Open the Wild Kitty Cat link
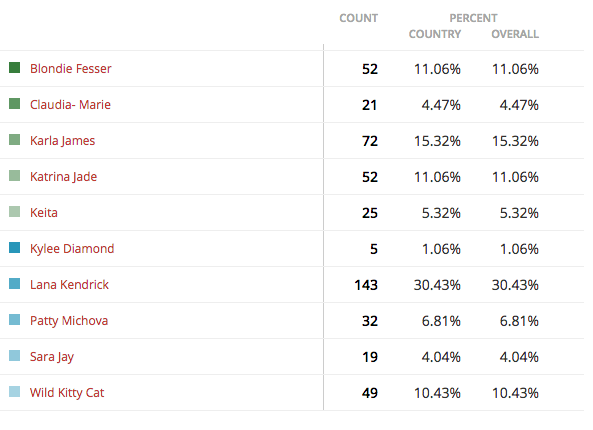The width and height of the screenshot is (593, 430). click(x=67, y=393)
